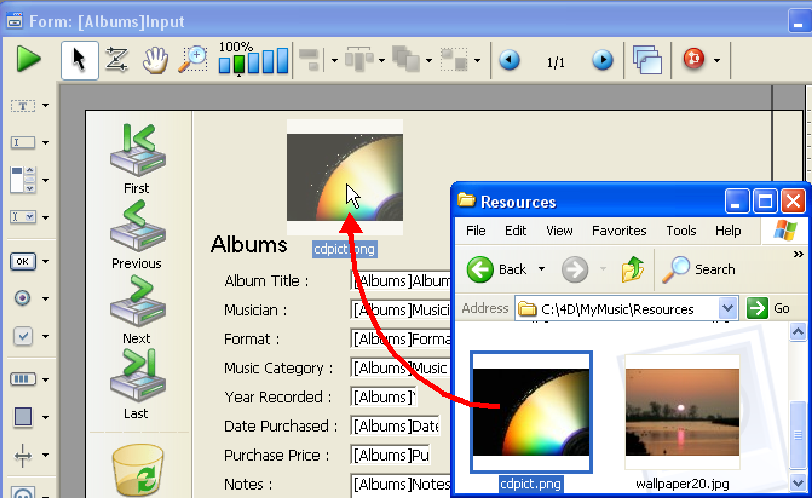Image resolution: width=812 pixels, height=498 pixels.
Task: Click the [Albums]Year Recorded field
Action: (383, 397)
